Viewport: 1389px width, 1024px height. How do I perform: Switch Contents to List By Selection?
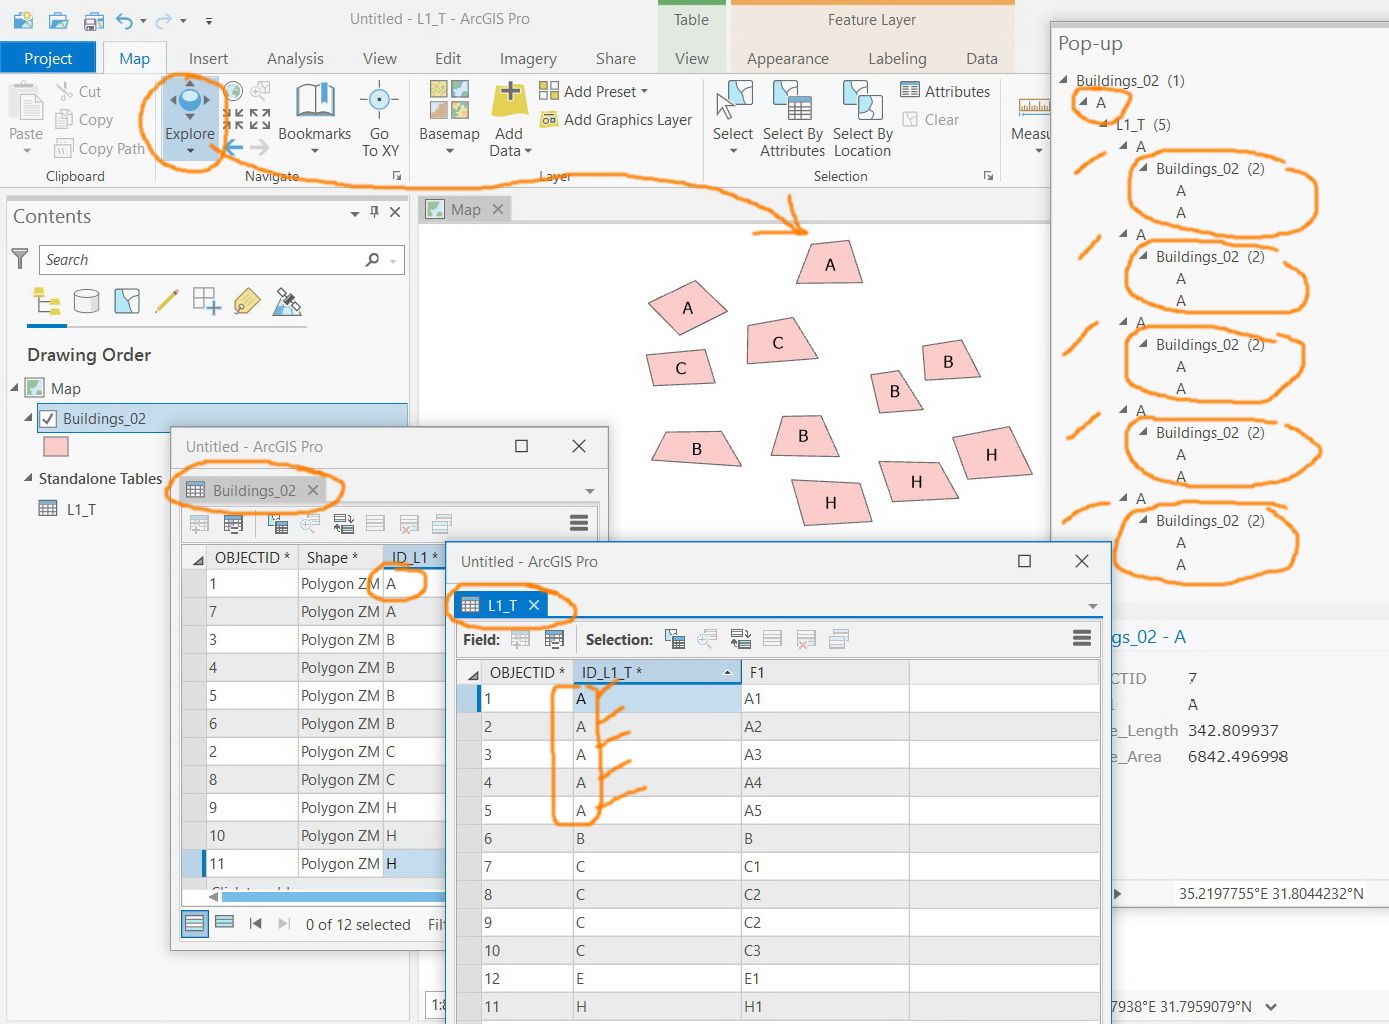click(x=127, y=301)
